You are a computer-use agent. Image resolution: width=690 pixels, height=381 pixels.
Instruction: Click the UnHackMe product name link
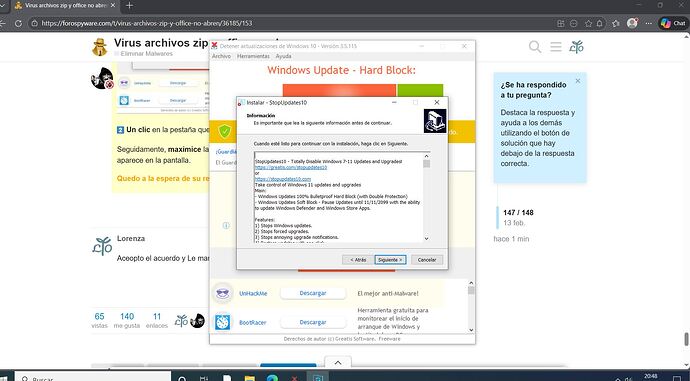point(253,293)
